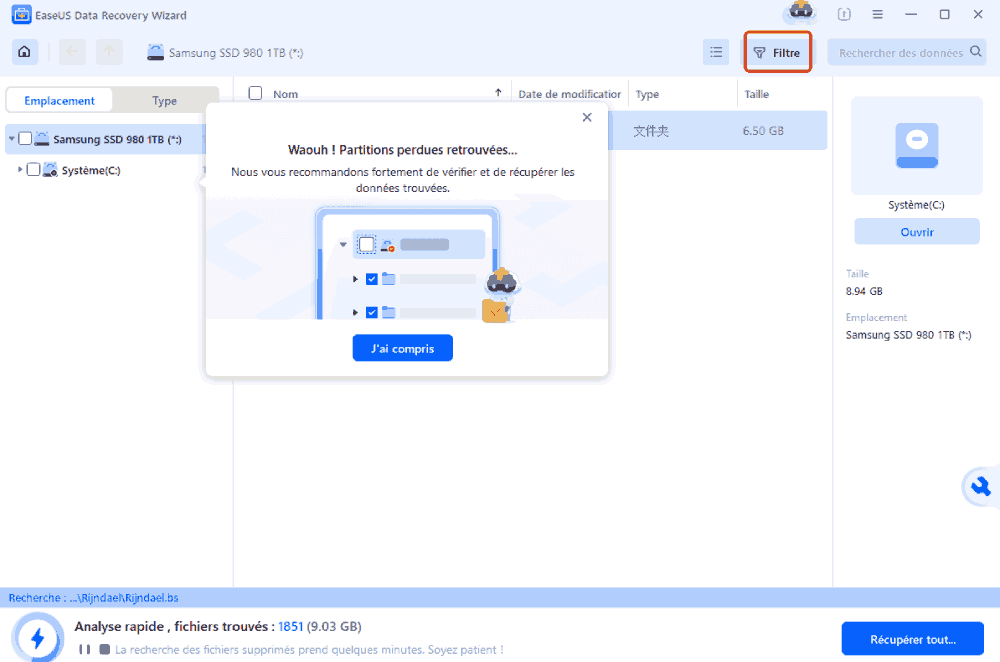The height and width of the screenshot is (662, 1000).
Task: Focus the Rechercher des données search field
Action: 906,52
